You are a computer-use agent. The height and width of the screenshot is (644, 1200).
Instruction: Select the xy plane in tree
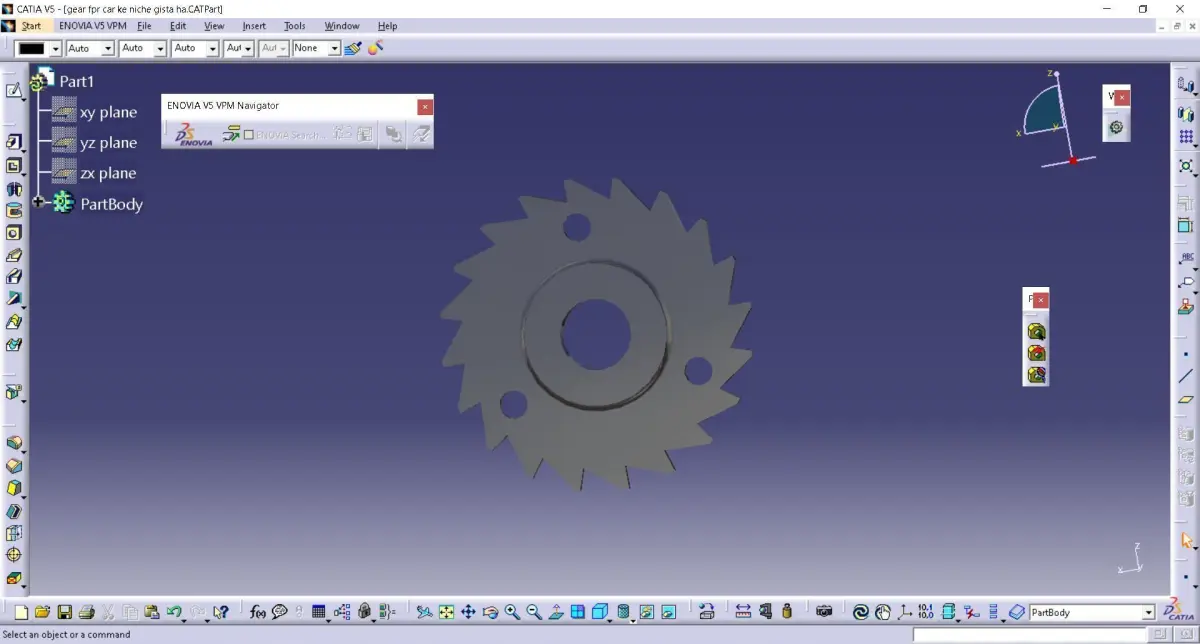(x=108, y=112)
